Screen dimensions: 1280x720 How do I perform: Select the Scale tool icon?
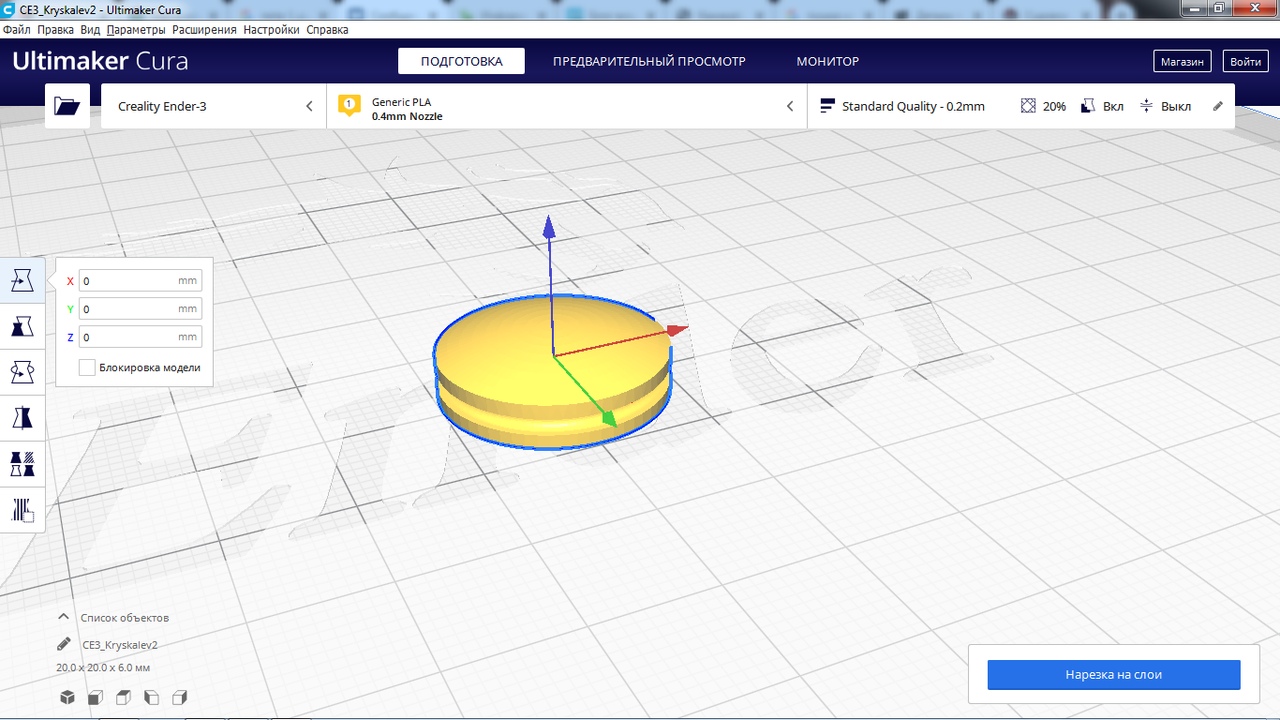(x=22, y=326)
